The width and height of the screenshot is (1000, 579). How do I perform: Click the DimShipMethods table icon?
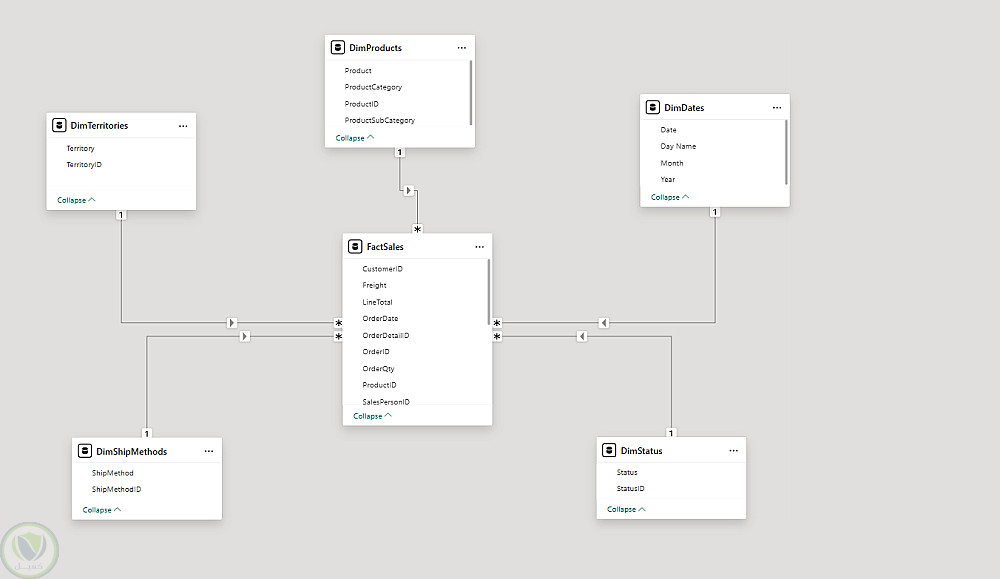85,451
